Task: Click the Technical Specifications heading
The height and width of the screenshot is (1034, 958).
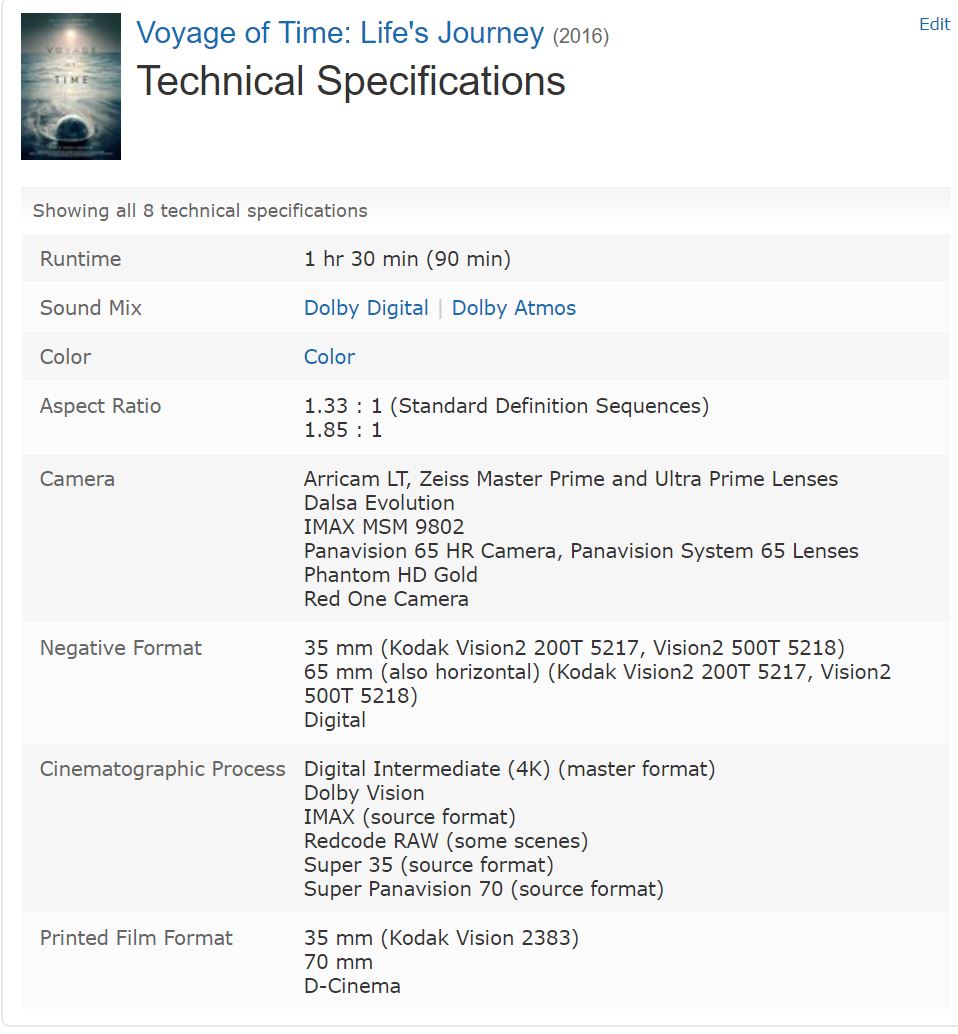Action: [x=351, y=81]
